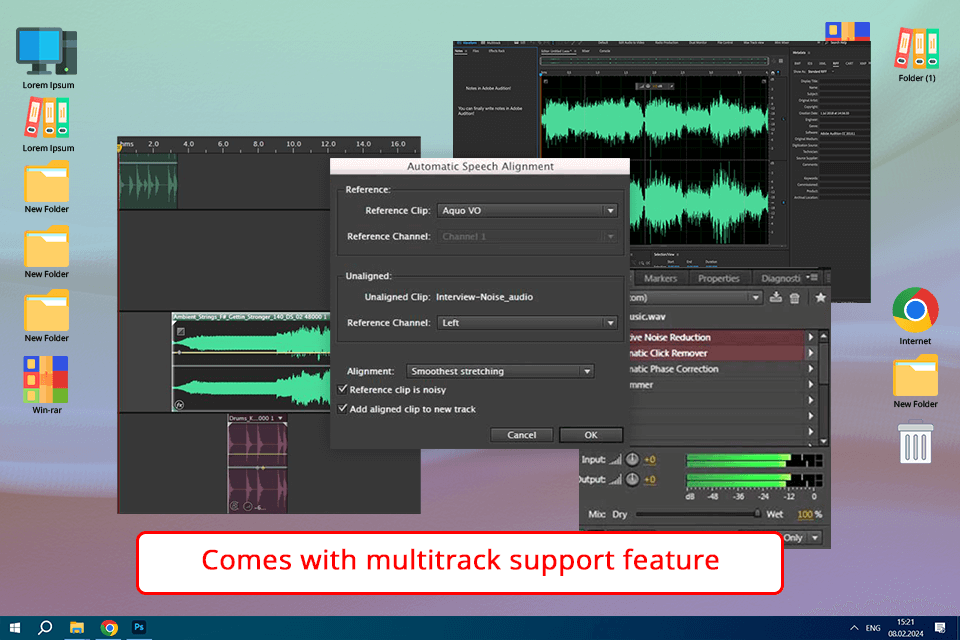Open the Lorem Ipsum computer desktop icon
Viewport: 960px width, 640px height.
pyautogui.click(x=47, y=52)
